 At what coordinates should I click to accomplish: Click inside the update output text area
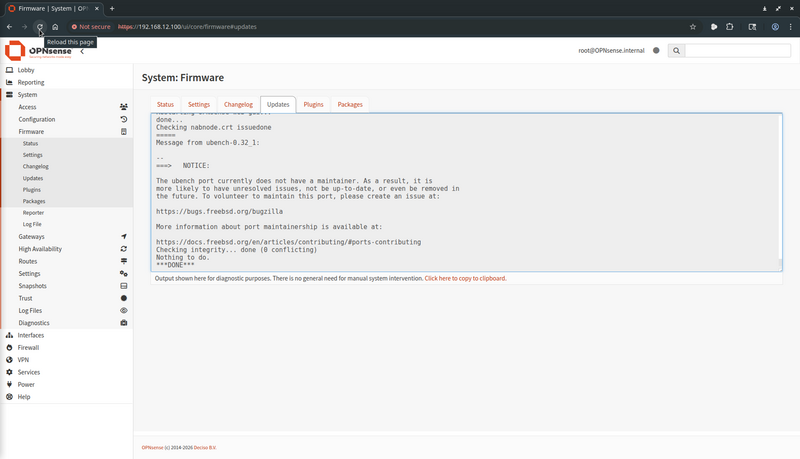coord(466,192)
